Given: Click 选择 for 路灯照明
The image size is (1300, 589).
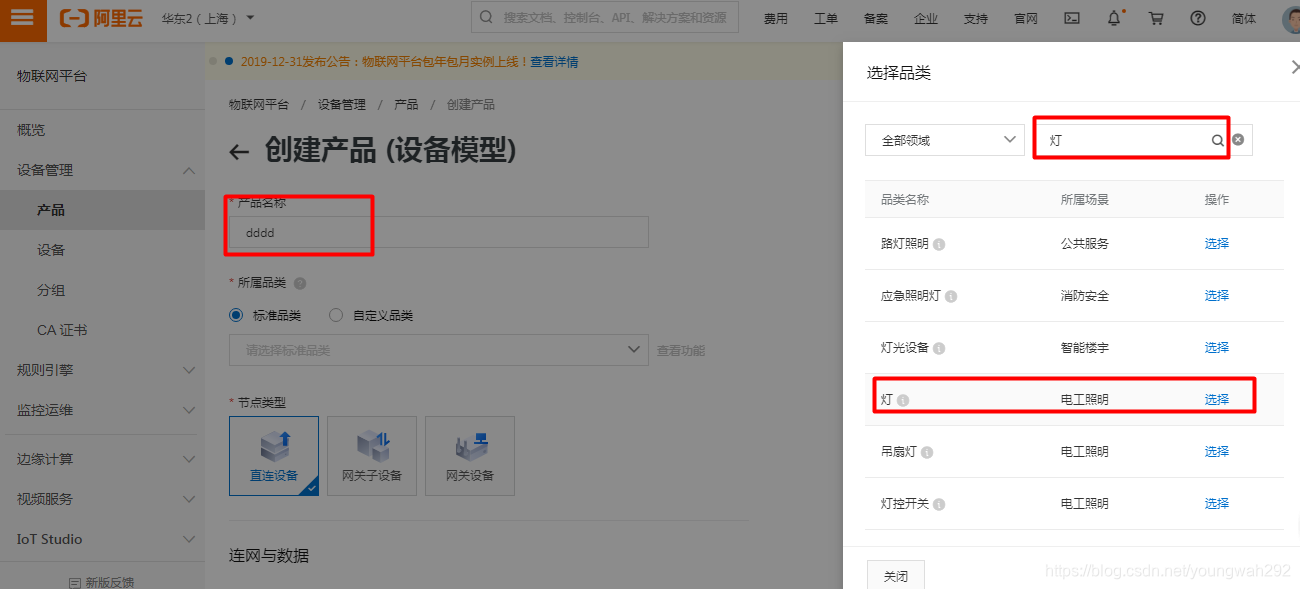Looking at the screenshot, I should click(x=1217, y=243).
